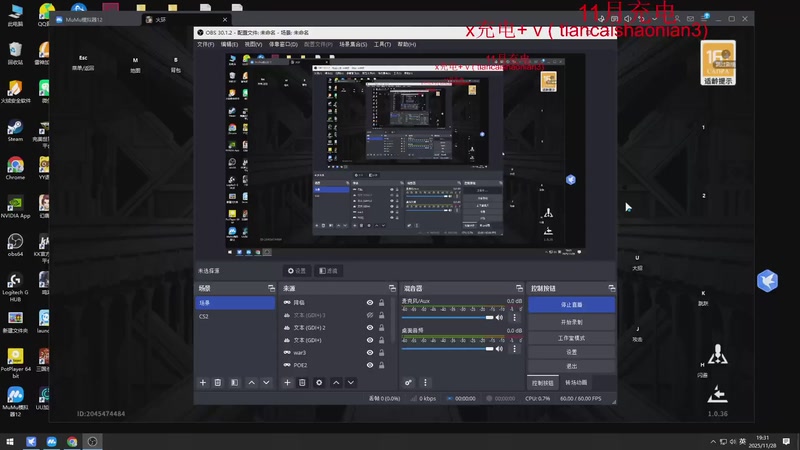Image resolution: width=800 pixels, height=450 pixels.
Task: Float the 来源 dock panel icon
Action: [x=392, y=288]
